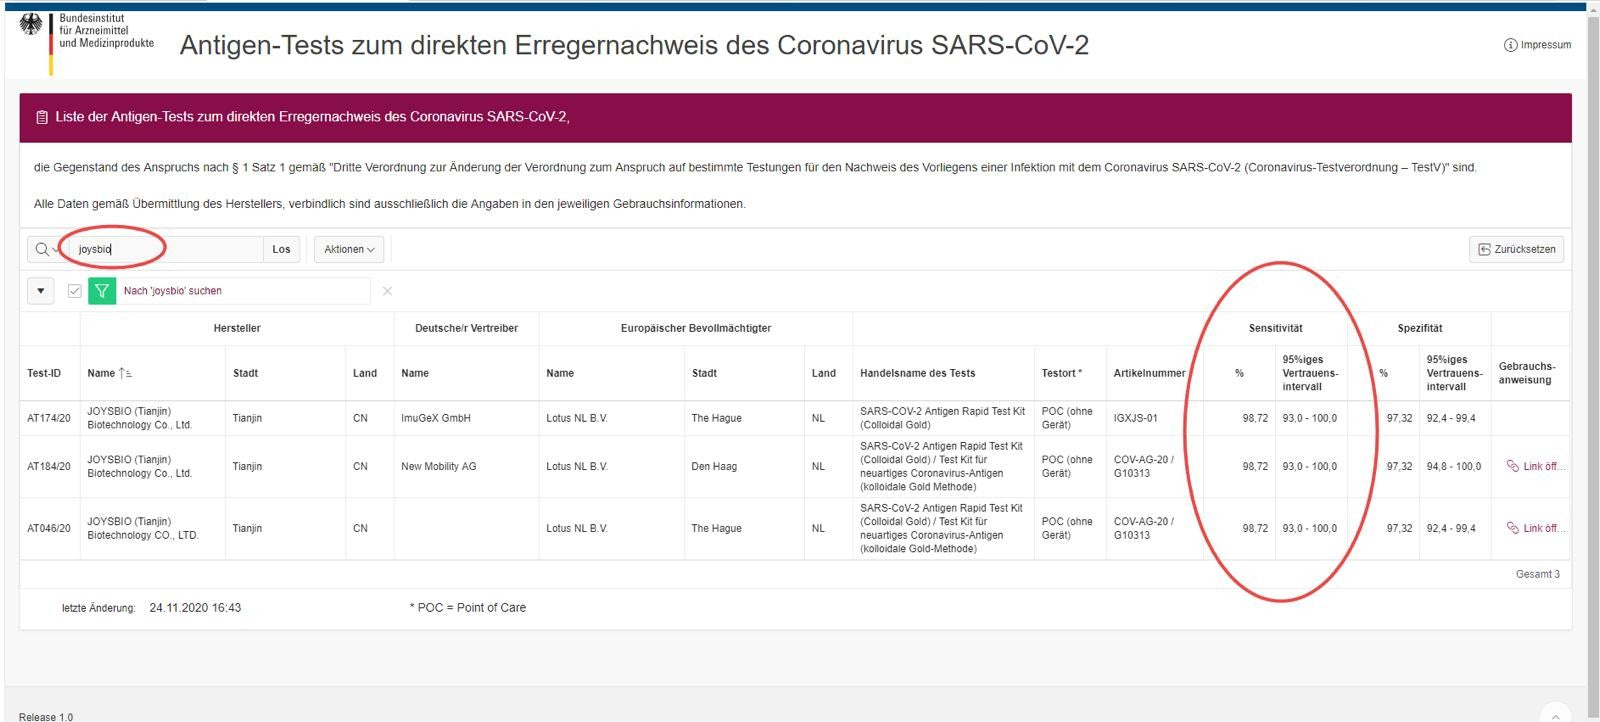The width and height of the screenshot is (1600, 722).
Task: Click the vertical page scrollbar
Action: (1592, 350)
